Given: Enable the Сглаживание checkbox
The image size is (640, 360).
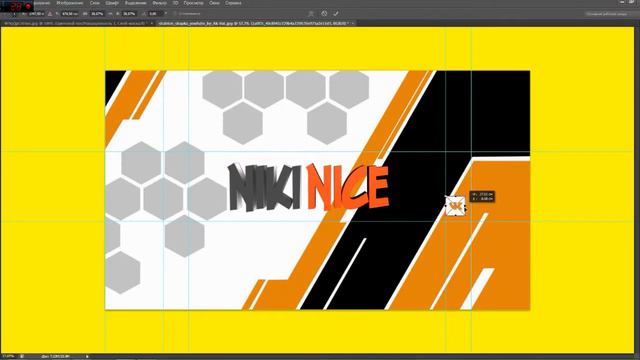Looking at the screenshot, I should click(176, 14).
